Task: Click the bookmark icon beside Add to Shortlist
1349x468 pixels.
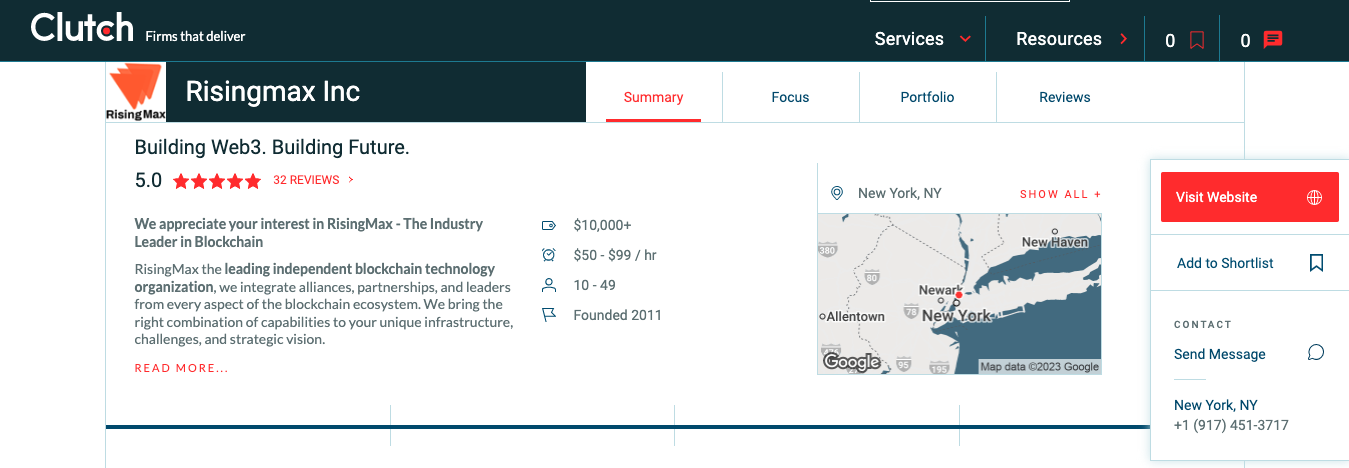Action: pos(1317,263)
